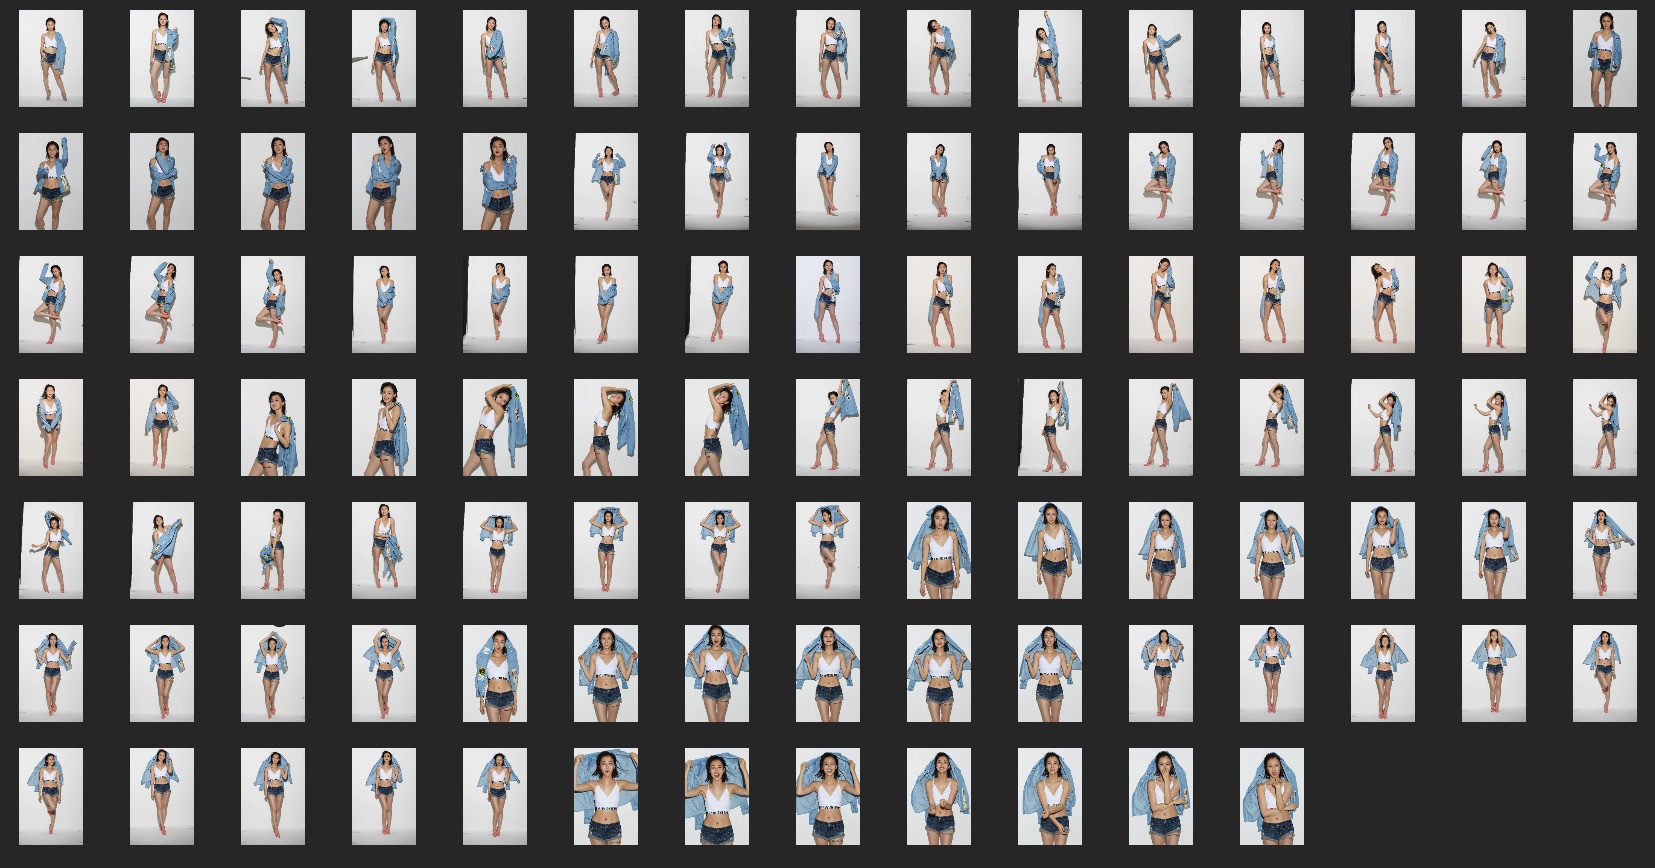Click the fourth thumbnail in the top row
Image resolution: width=1655 pixels, height=868 pixels.
(x=384, y=59)
